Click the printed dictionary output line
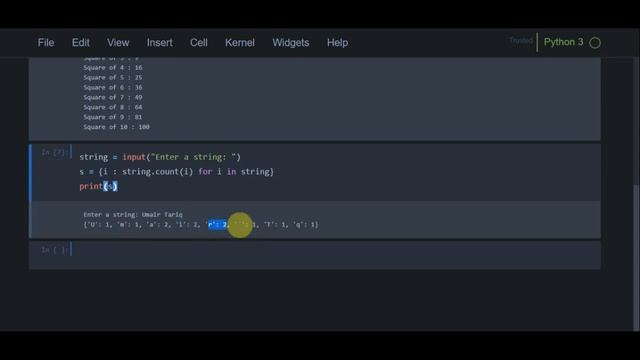This screenshot has width=640, height=360. 201,224
